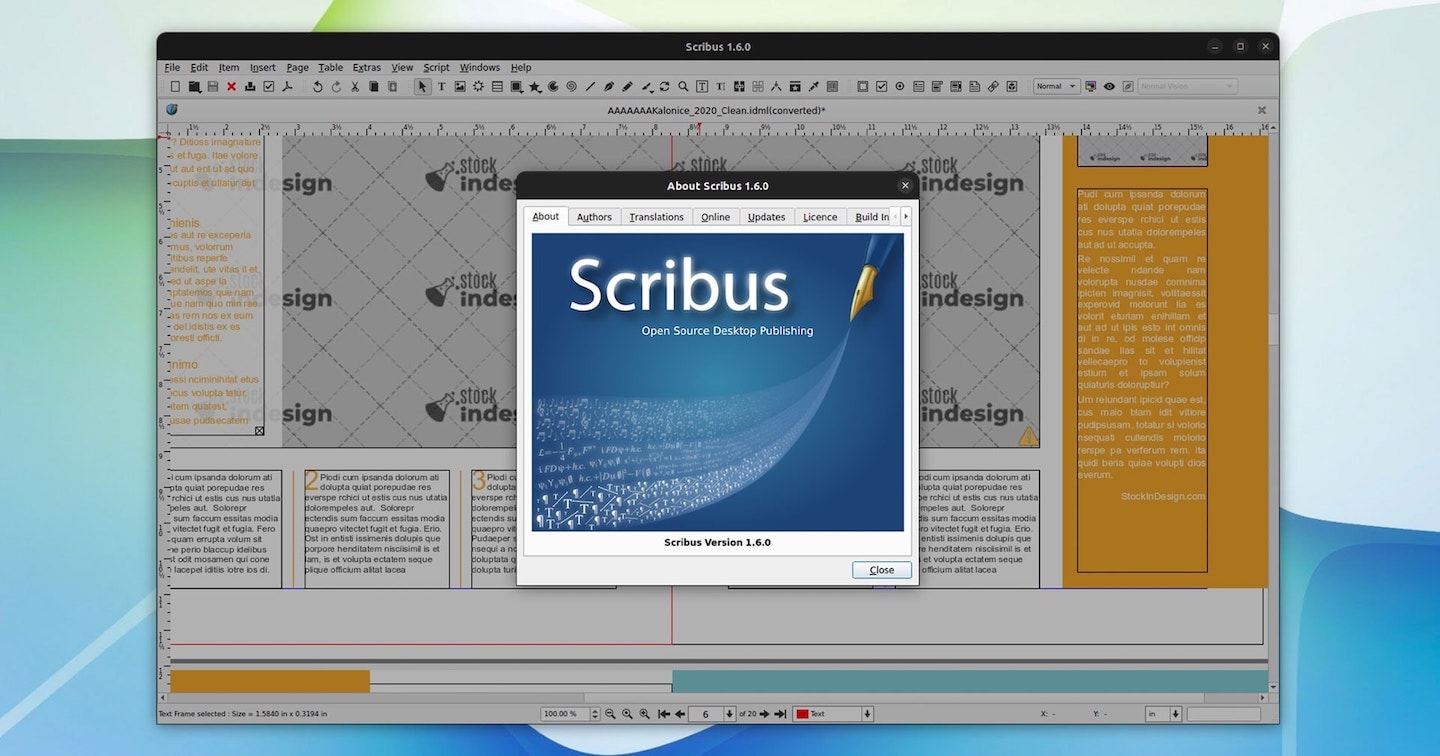The height and width of the screenshot is (756, 1440).
Task: Select the Text Frame tool
Action: coord(441,87)
